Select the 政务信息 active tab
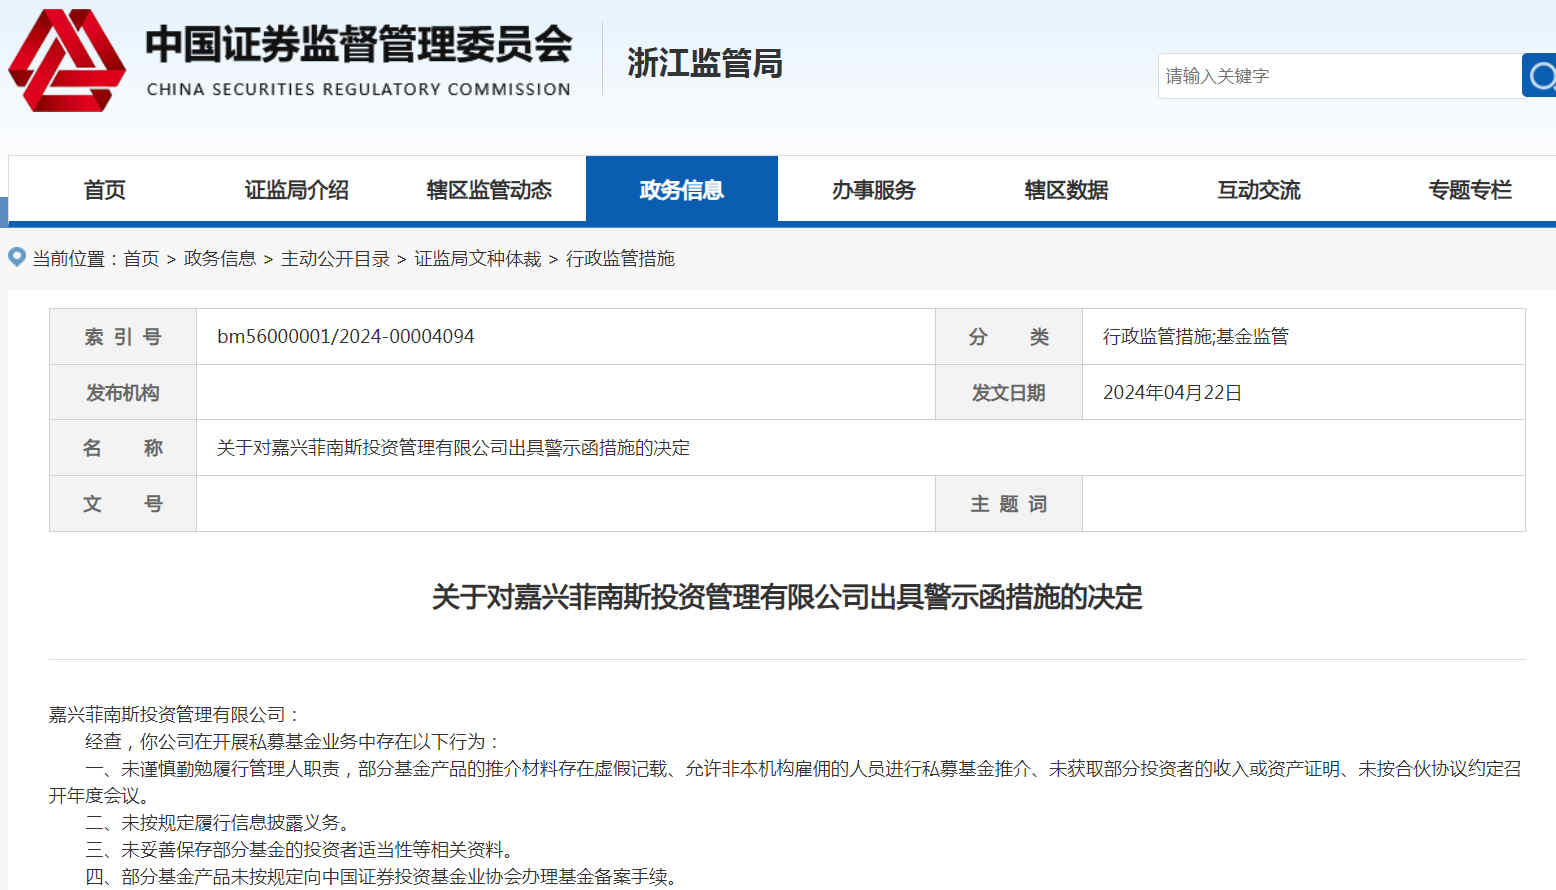Image resolution: width=1556 pixels, height=890 pixels. point(681,190)
